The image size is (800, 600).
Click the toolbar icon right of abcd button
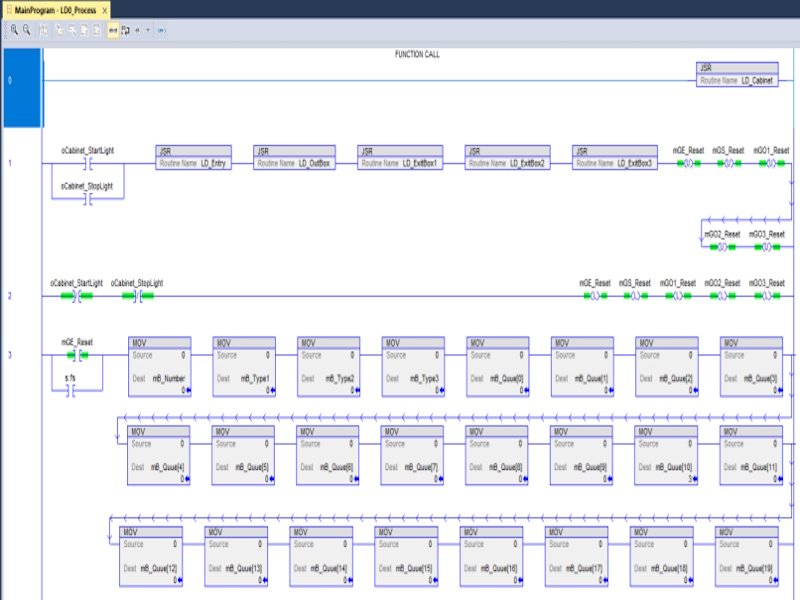(x=124, y=30)
